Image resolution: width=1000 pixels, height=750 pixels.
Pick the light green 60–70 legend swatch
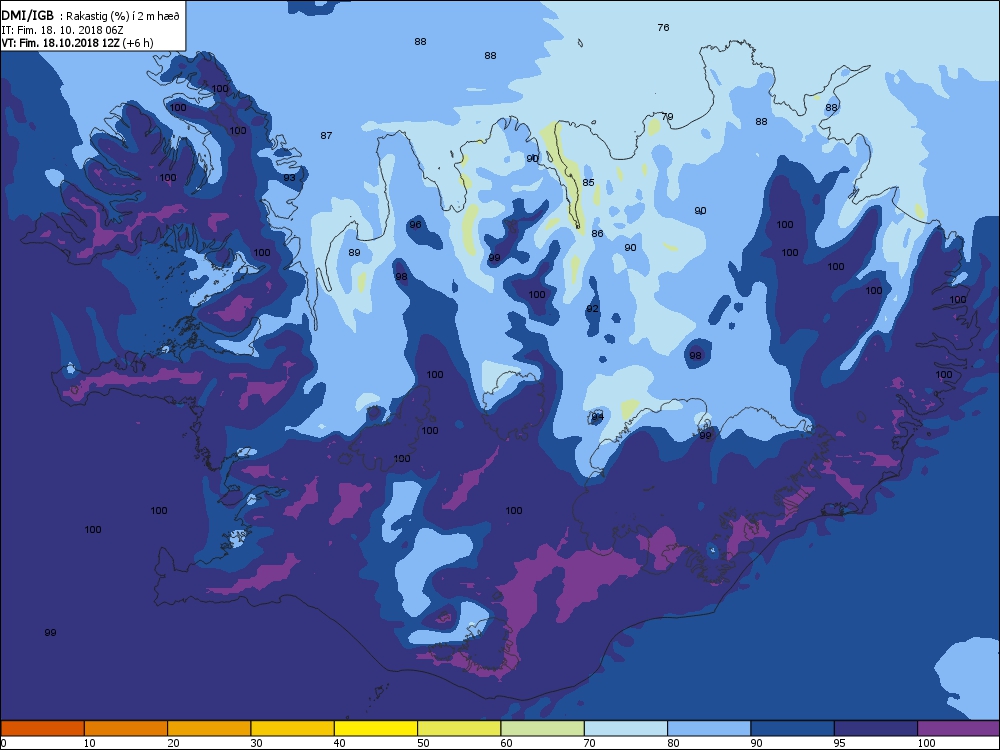click(x=543, y=728)
